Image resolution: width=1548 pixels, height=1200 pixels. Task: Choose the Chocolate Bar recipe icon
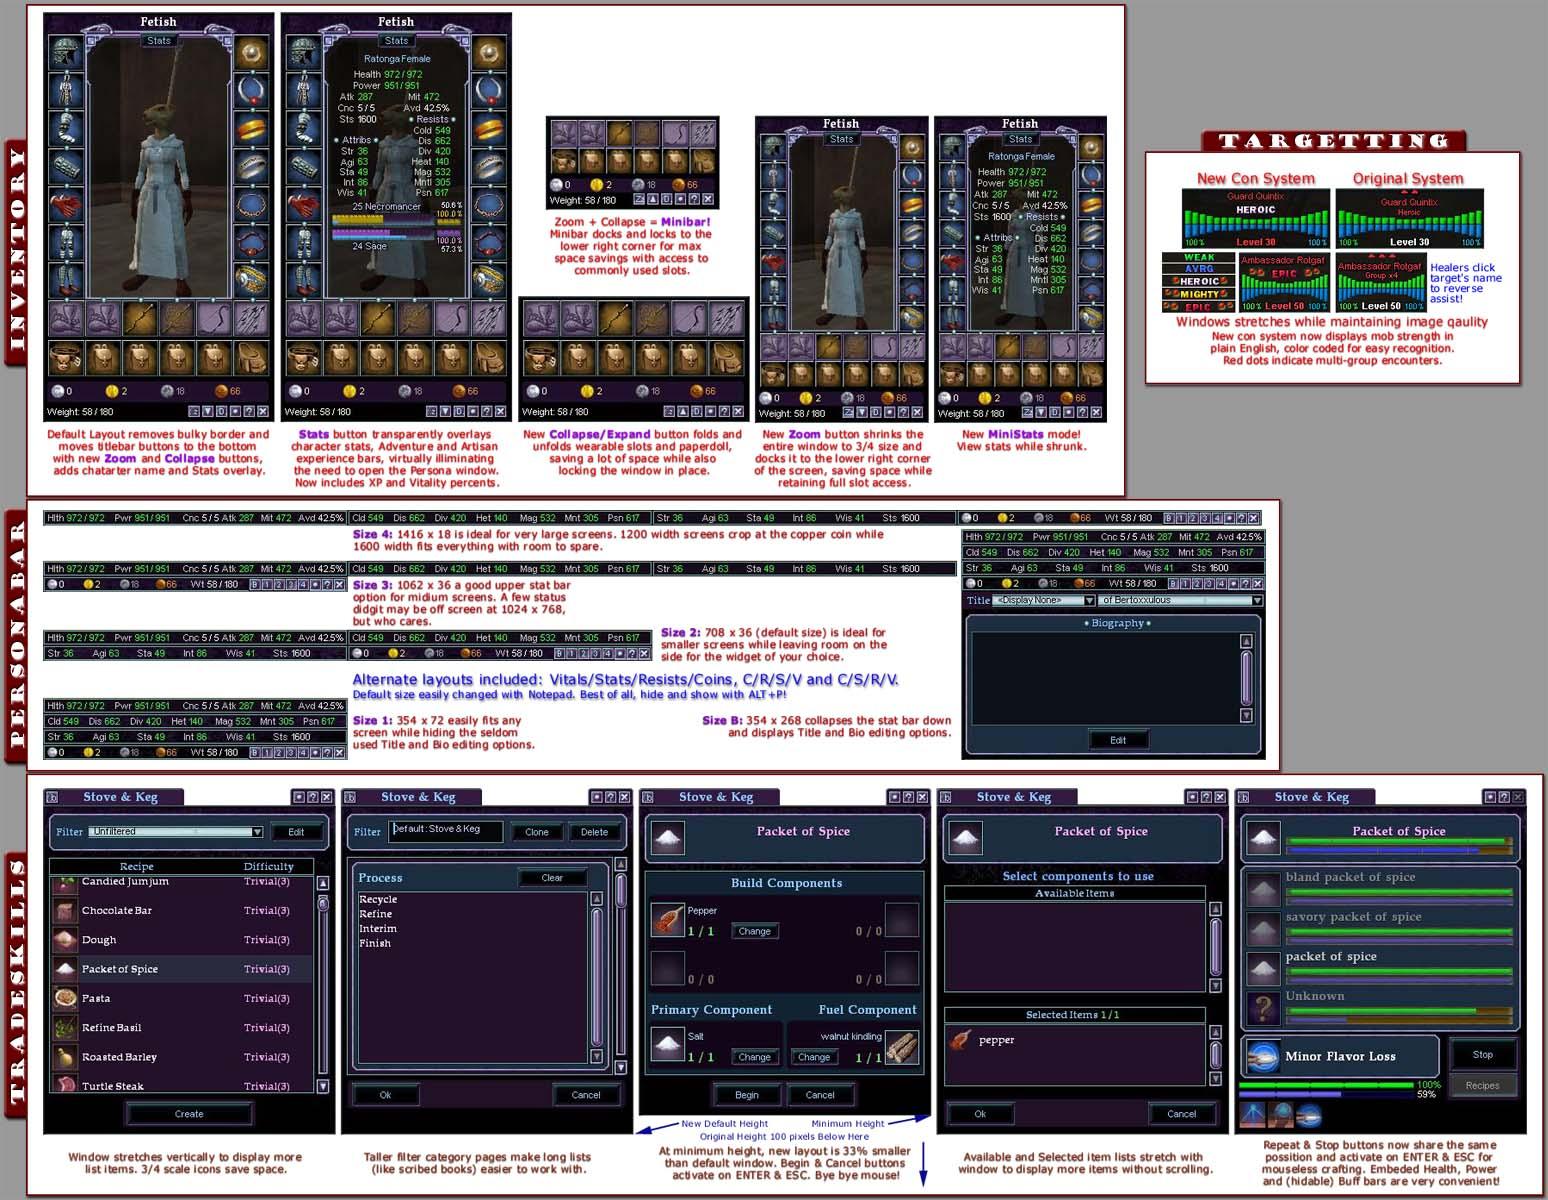[65, 911]
